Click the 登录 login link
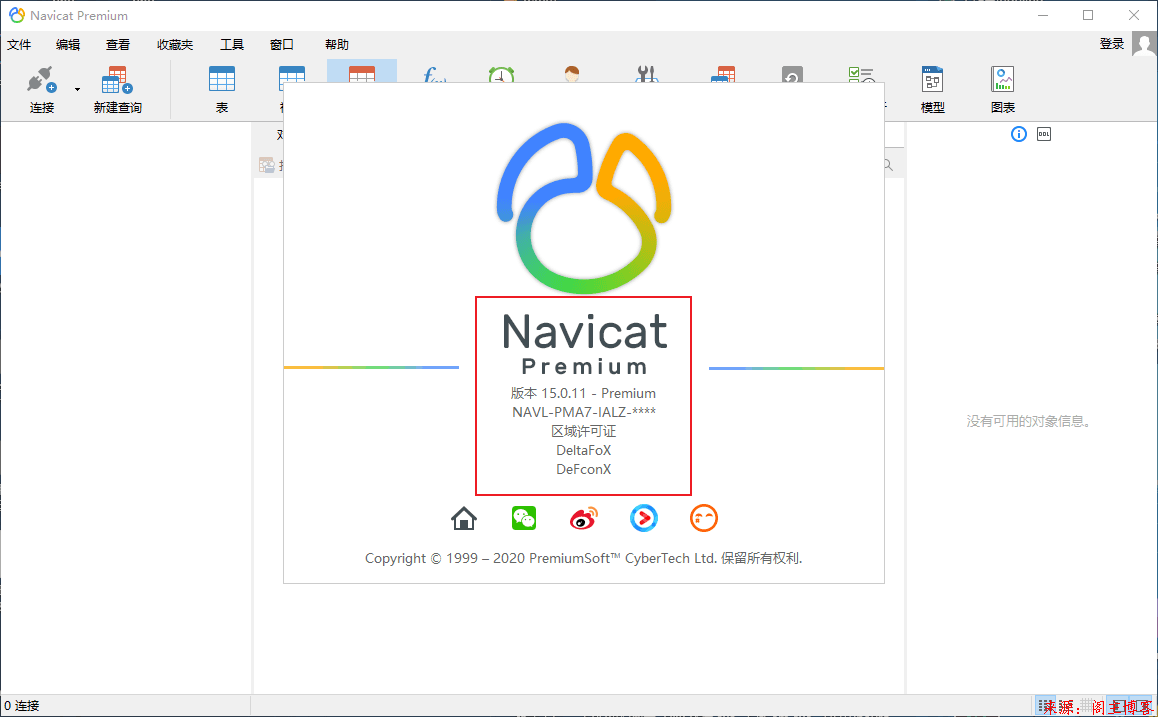This screenshot has width=1158, height=717. (x=1111, y=44)
